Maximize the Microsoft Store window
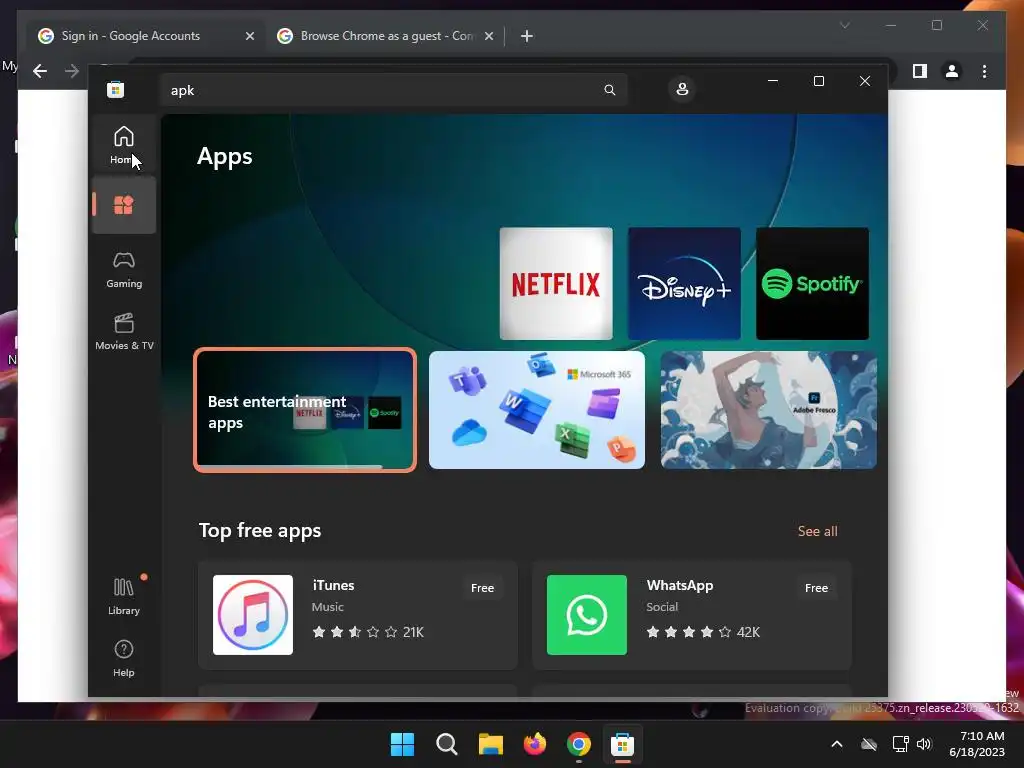Screen dimensions: 1024x768 tap(818, 81)
